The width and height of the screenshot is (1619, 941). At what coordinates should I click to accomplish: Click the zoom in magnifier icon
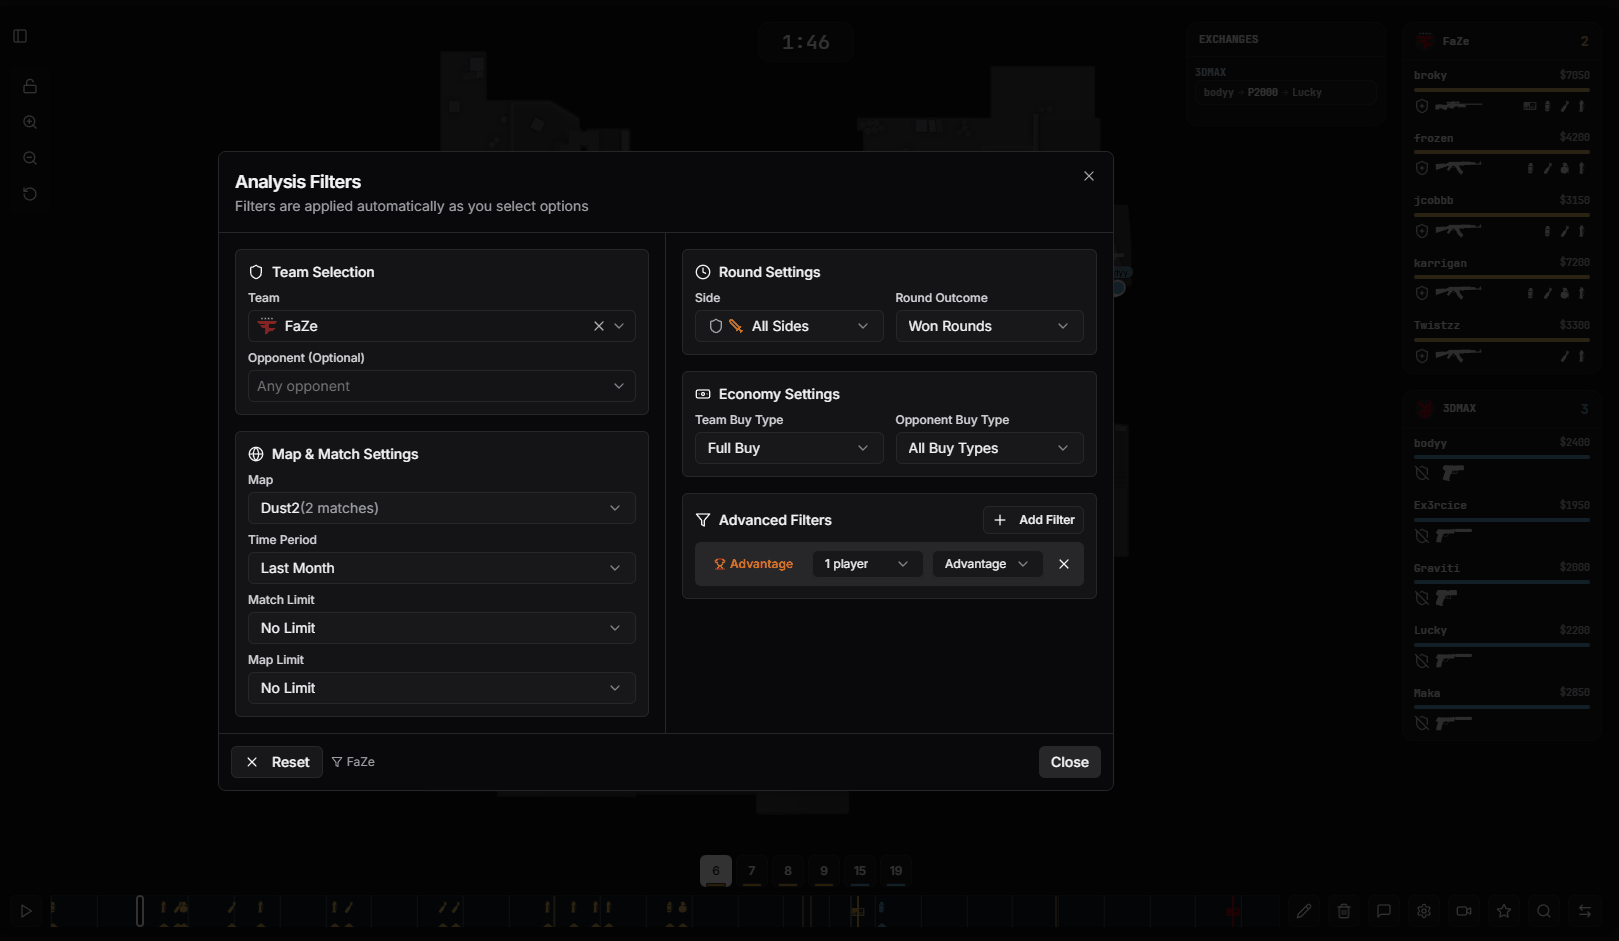pyautogui.click(x=30, y=122)
